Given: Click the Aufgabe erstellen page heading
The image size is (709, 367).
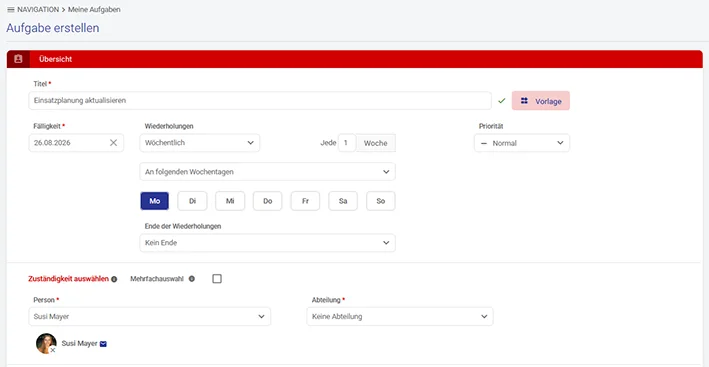Looking at the screenshot, I should coord(52,28).
